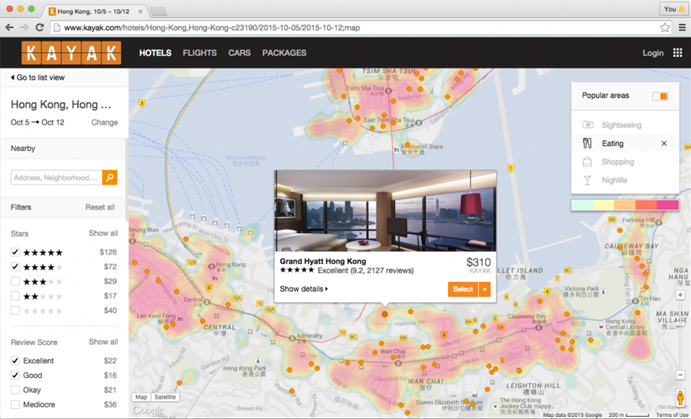Click the Terms of Use map link
The width and height of the screenshot is (691, 419).
click(x=673, y=415)
